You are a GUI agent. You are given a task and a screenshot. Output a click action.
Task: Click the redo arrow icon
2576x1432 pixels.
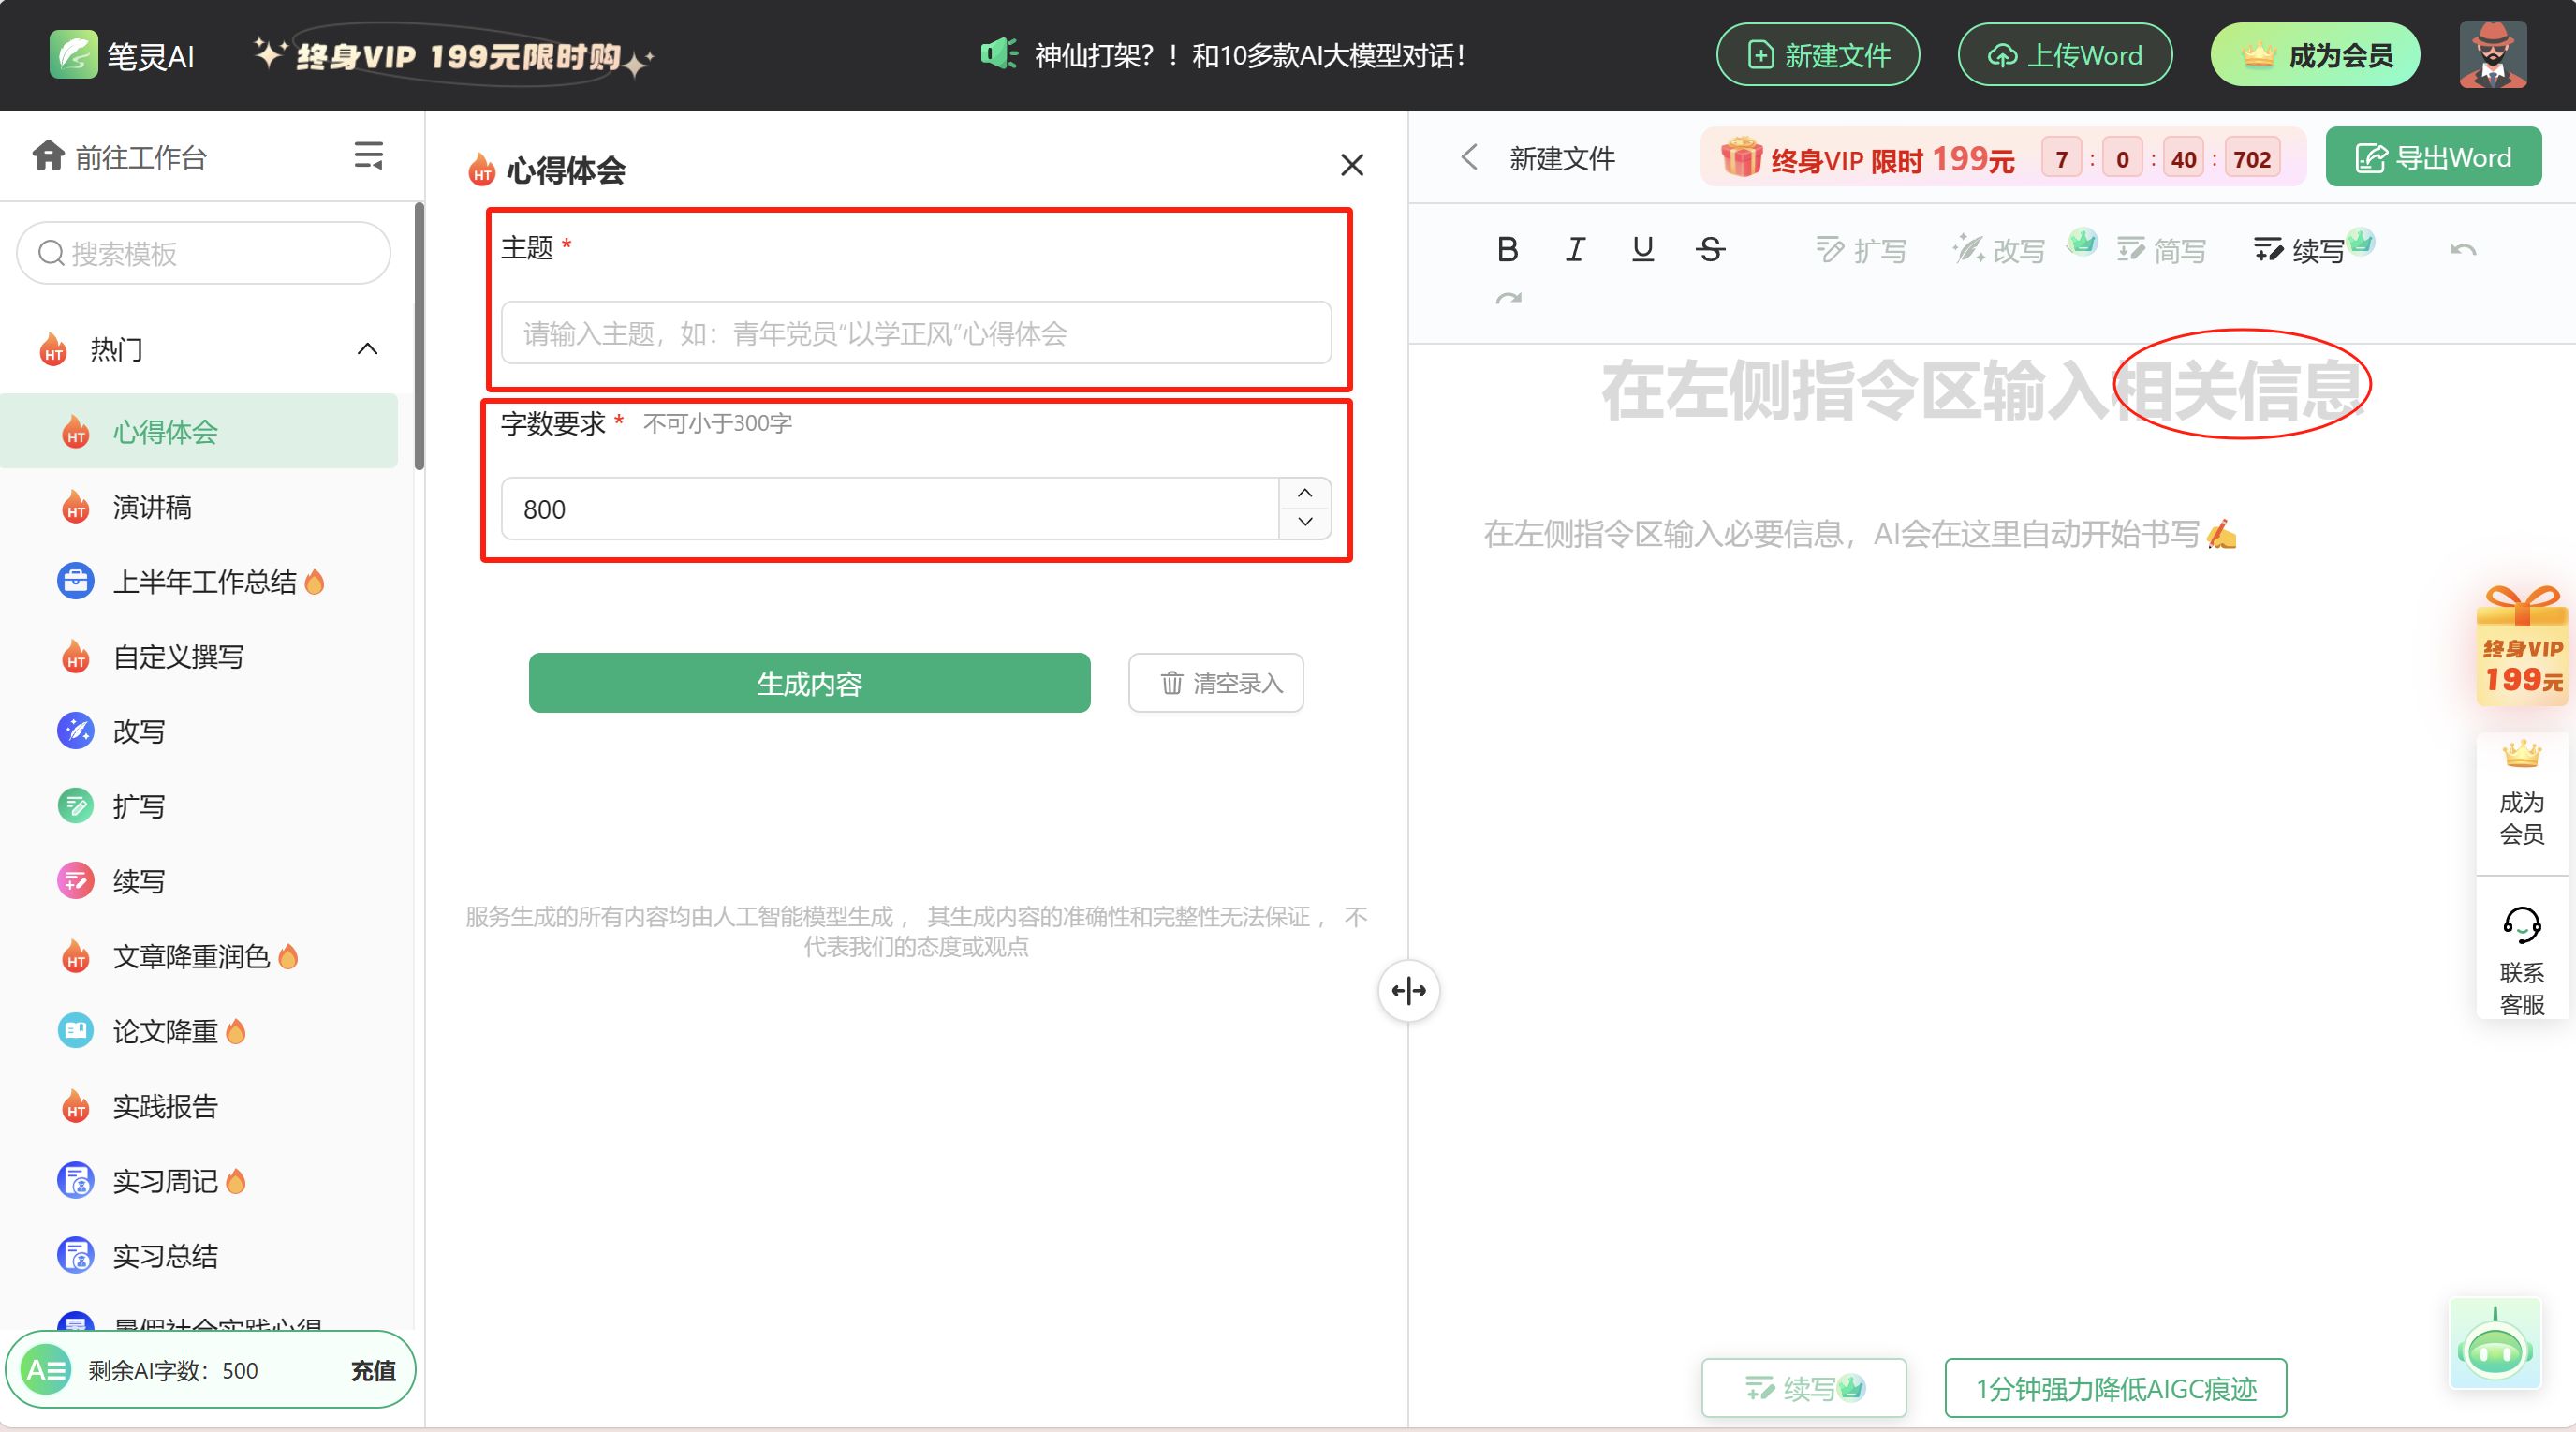[1508, 298]
